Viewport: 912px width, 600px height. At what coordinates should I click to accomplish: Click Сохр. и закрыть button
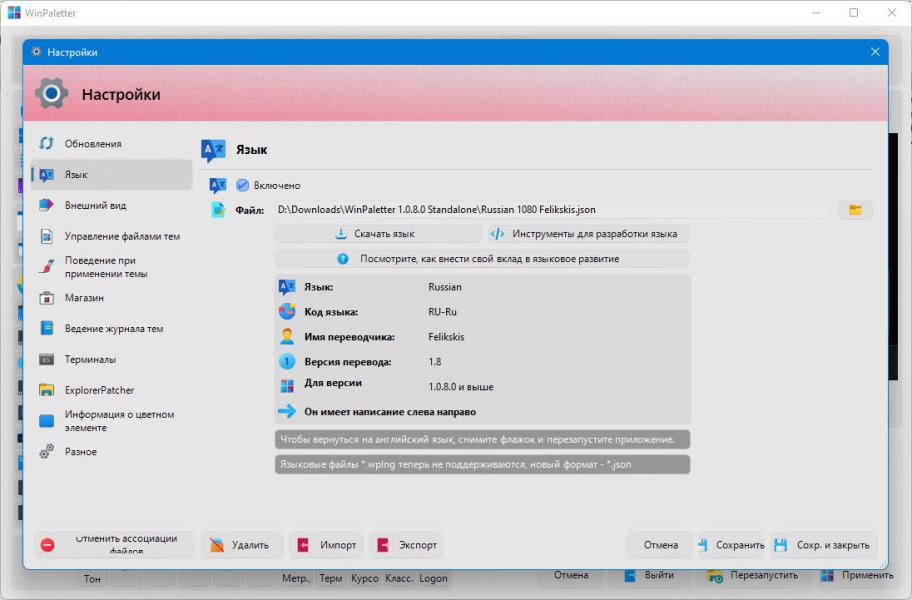[824, 545]
